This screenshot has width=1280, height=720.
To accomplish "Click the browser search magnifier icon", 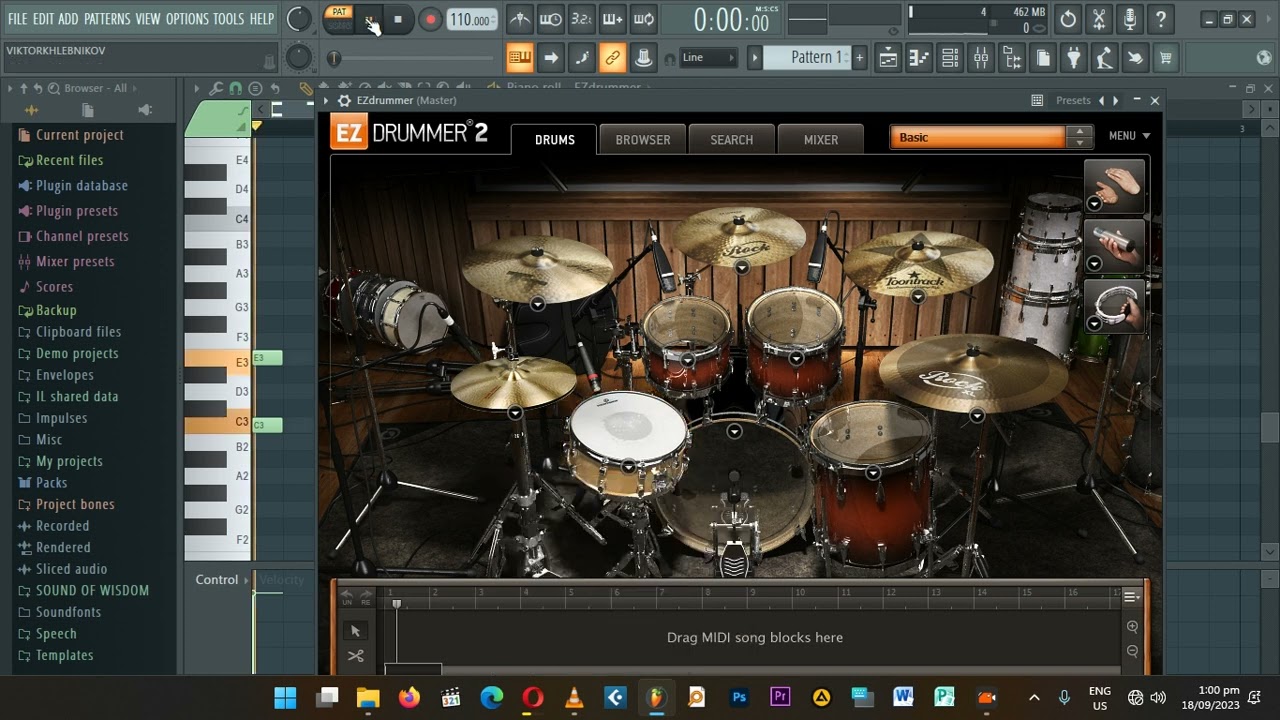I will coord(54,88).
